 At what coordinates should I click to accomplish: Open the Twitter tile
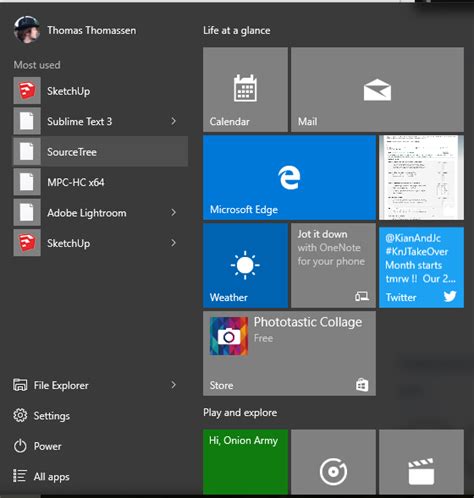point(421,267)
